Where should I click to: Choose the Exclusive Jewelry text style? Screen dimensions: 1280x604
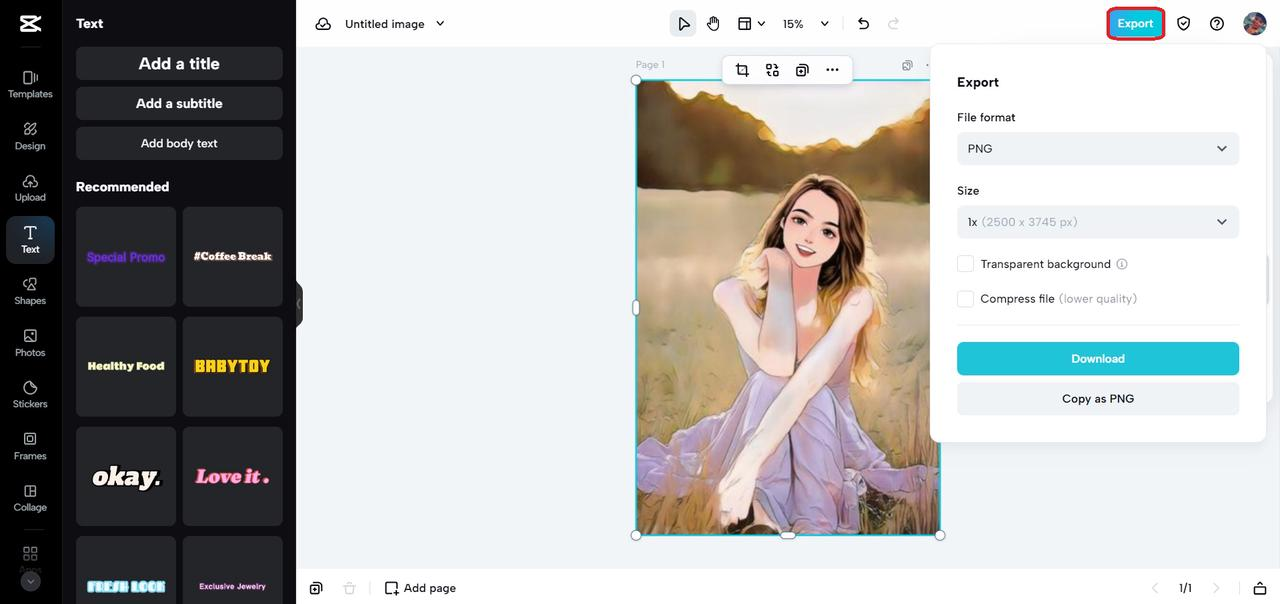[233, 570]
